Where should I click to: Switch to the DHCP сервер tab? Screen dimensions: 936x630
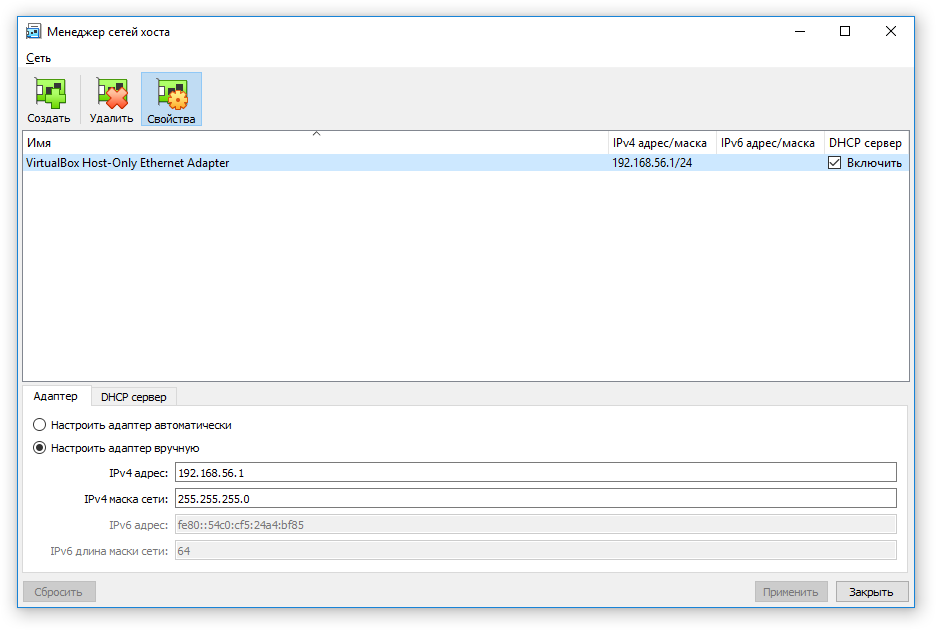coord(134,397)
